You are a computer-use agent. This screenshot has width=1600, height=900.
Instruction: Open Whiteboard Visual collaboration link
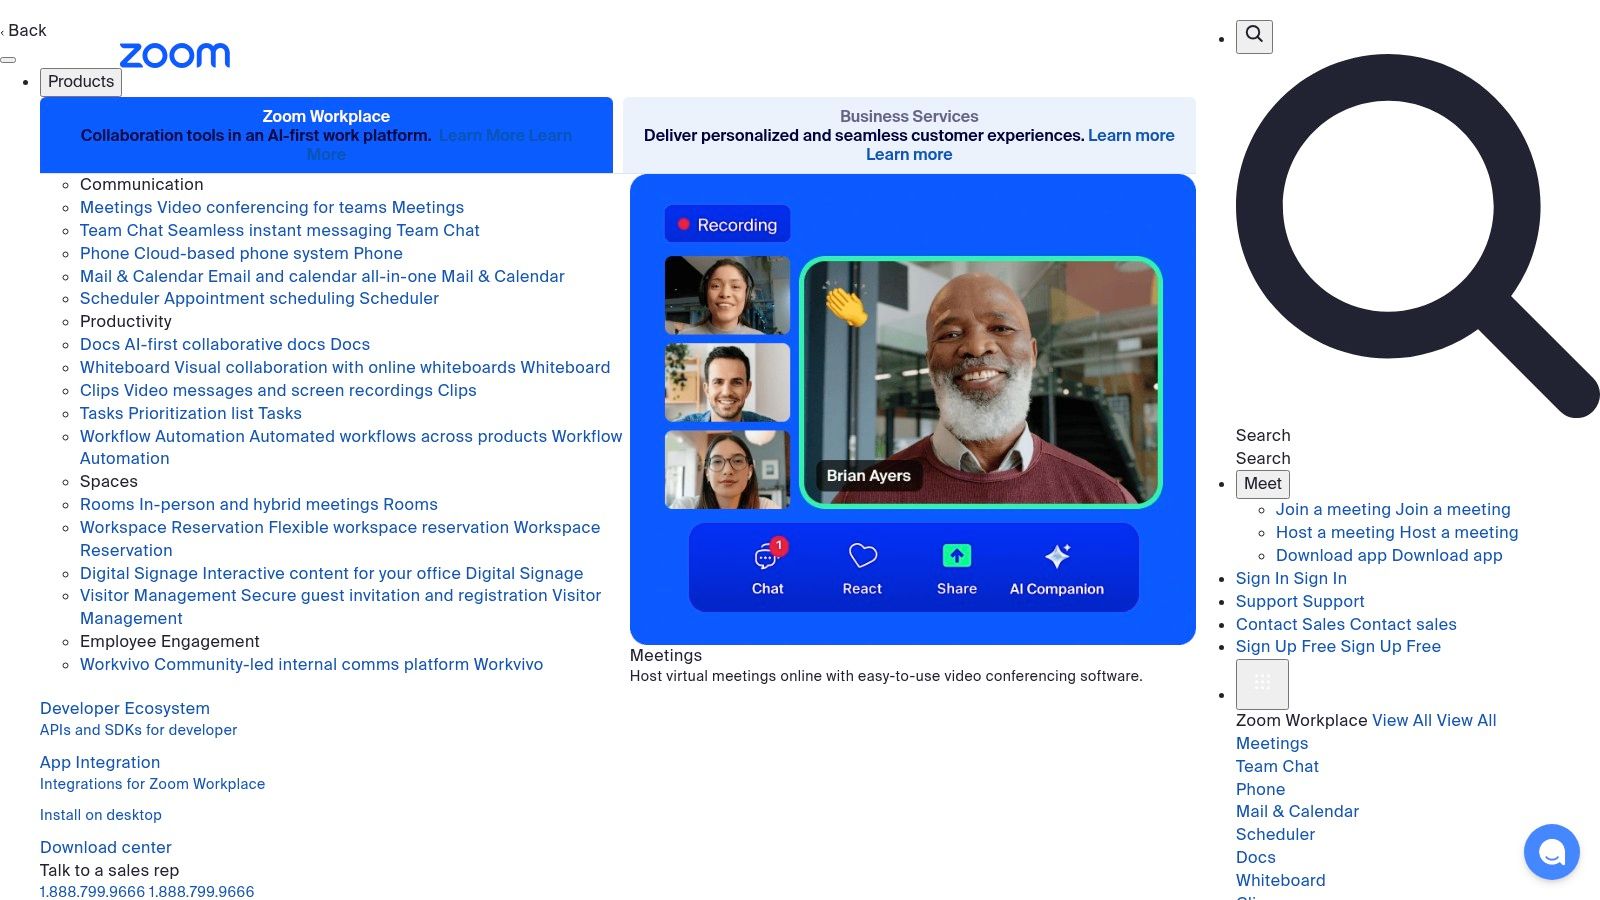[x=345, y=367]
